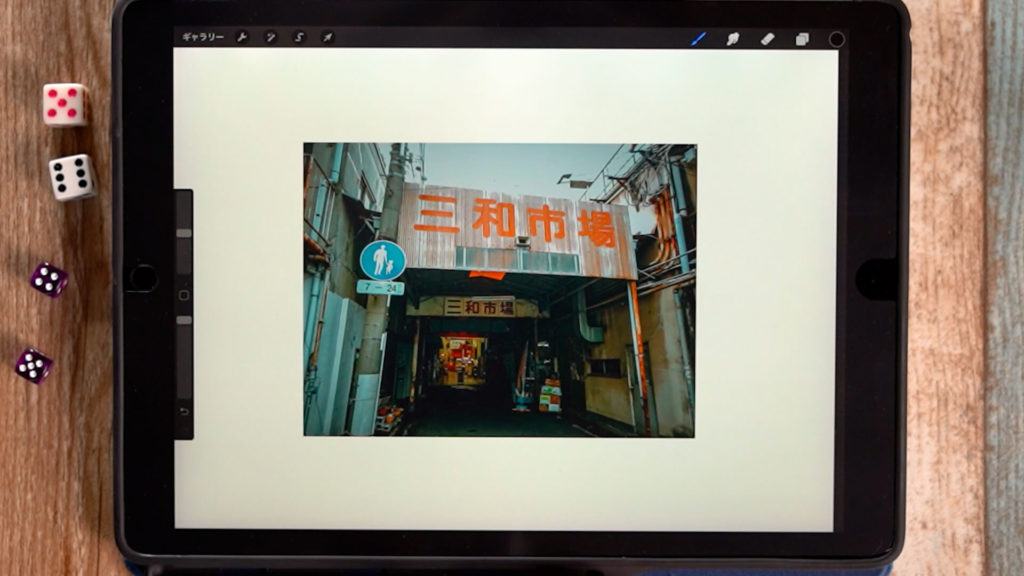Tap the sidebar Undo arrow
This screenshot has height=576, width=1024.
coord(184,411)
